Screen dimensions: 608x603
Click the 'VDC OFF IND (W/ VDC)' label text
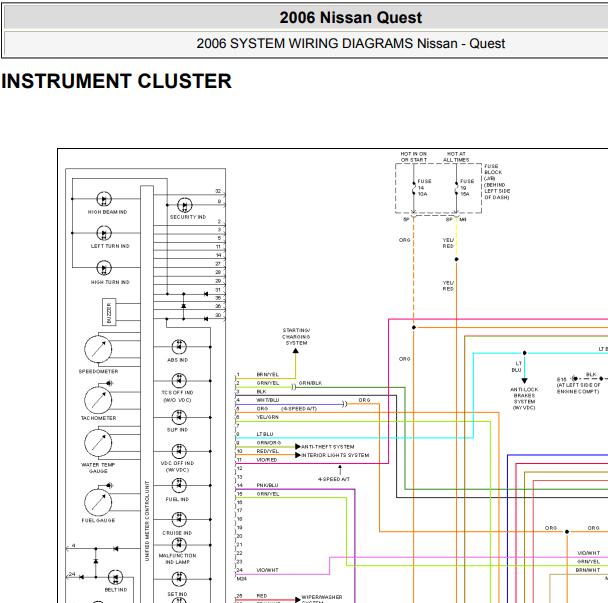(177, 467)
